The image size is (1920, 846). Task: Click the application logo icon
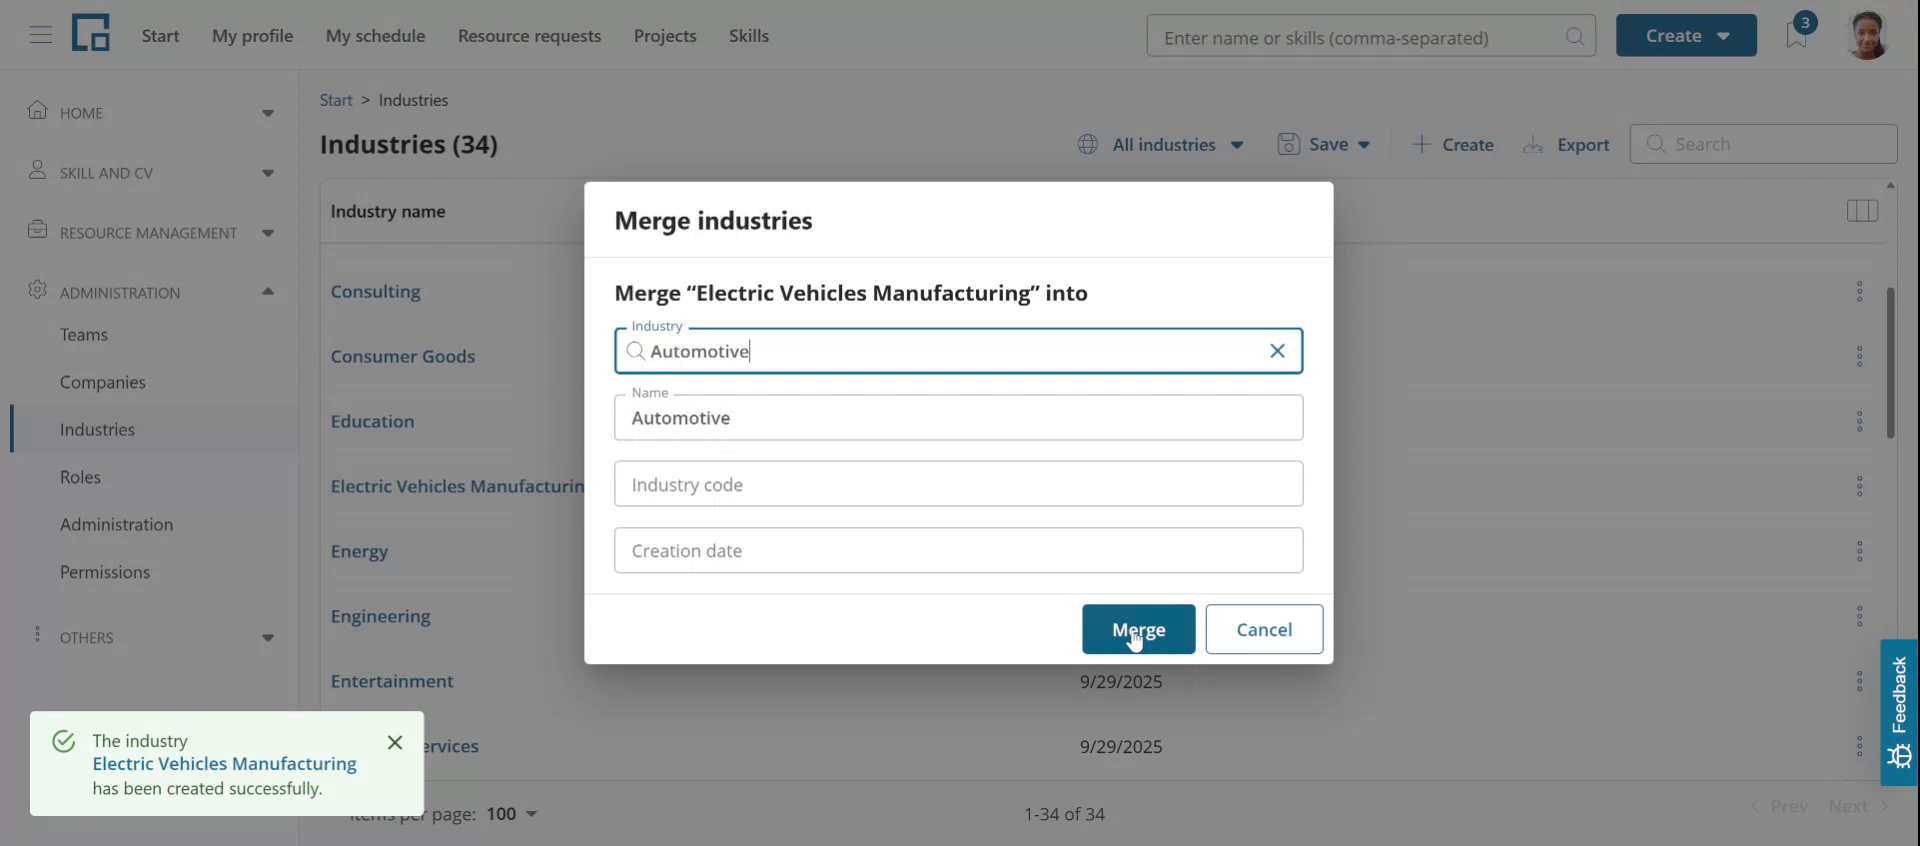coord(90,34)
